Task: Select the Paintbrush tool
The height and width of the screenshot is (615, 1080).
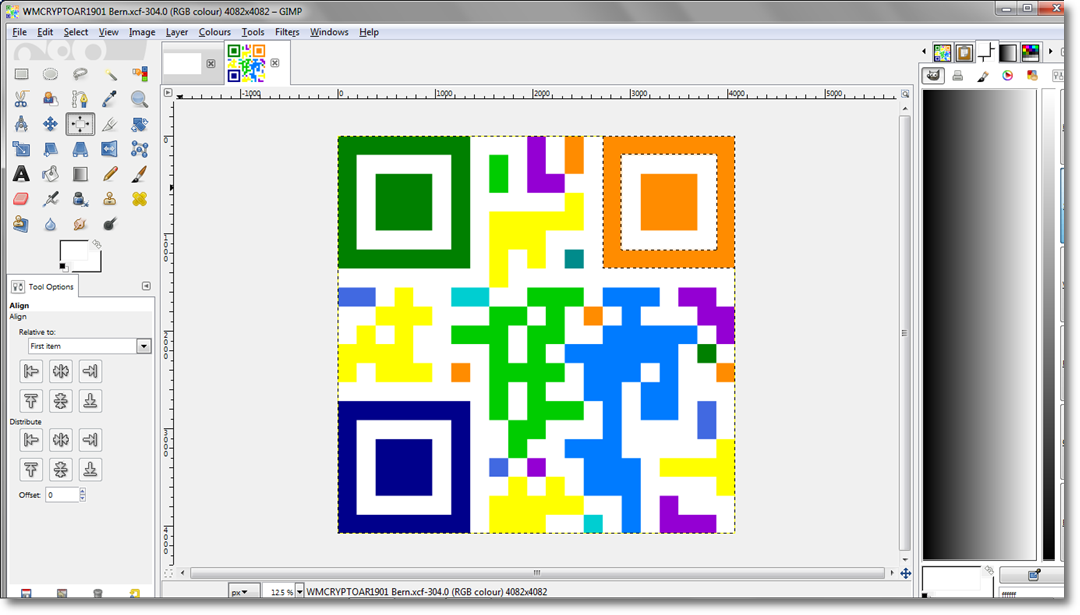Action: point(139,174)
